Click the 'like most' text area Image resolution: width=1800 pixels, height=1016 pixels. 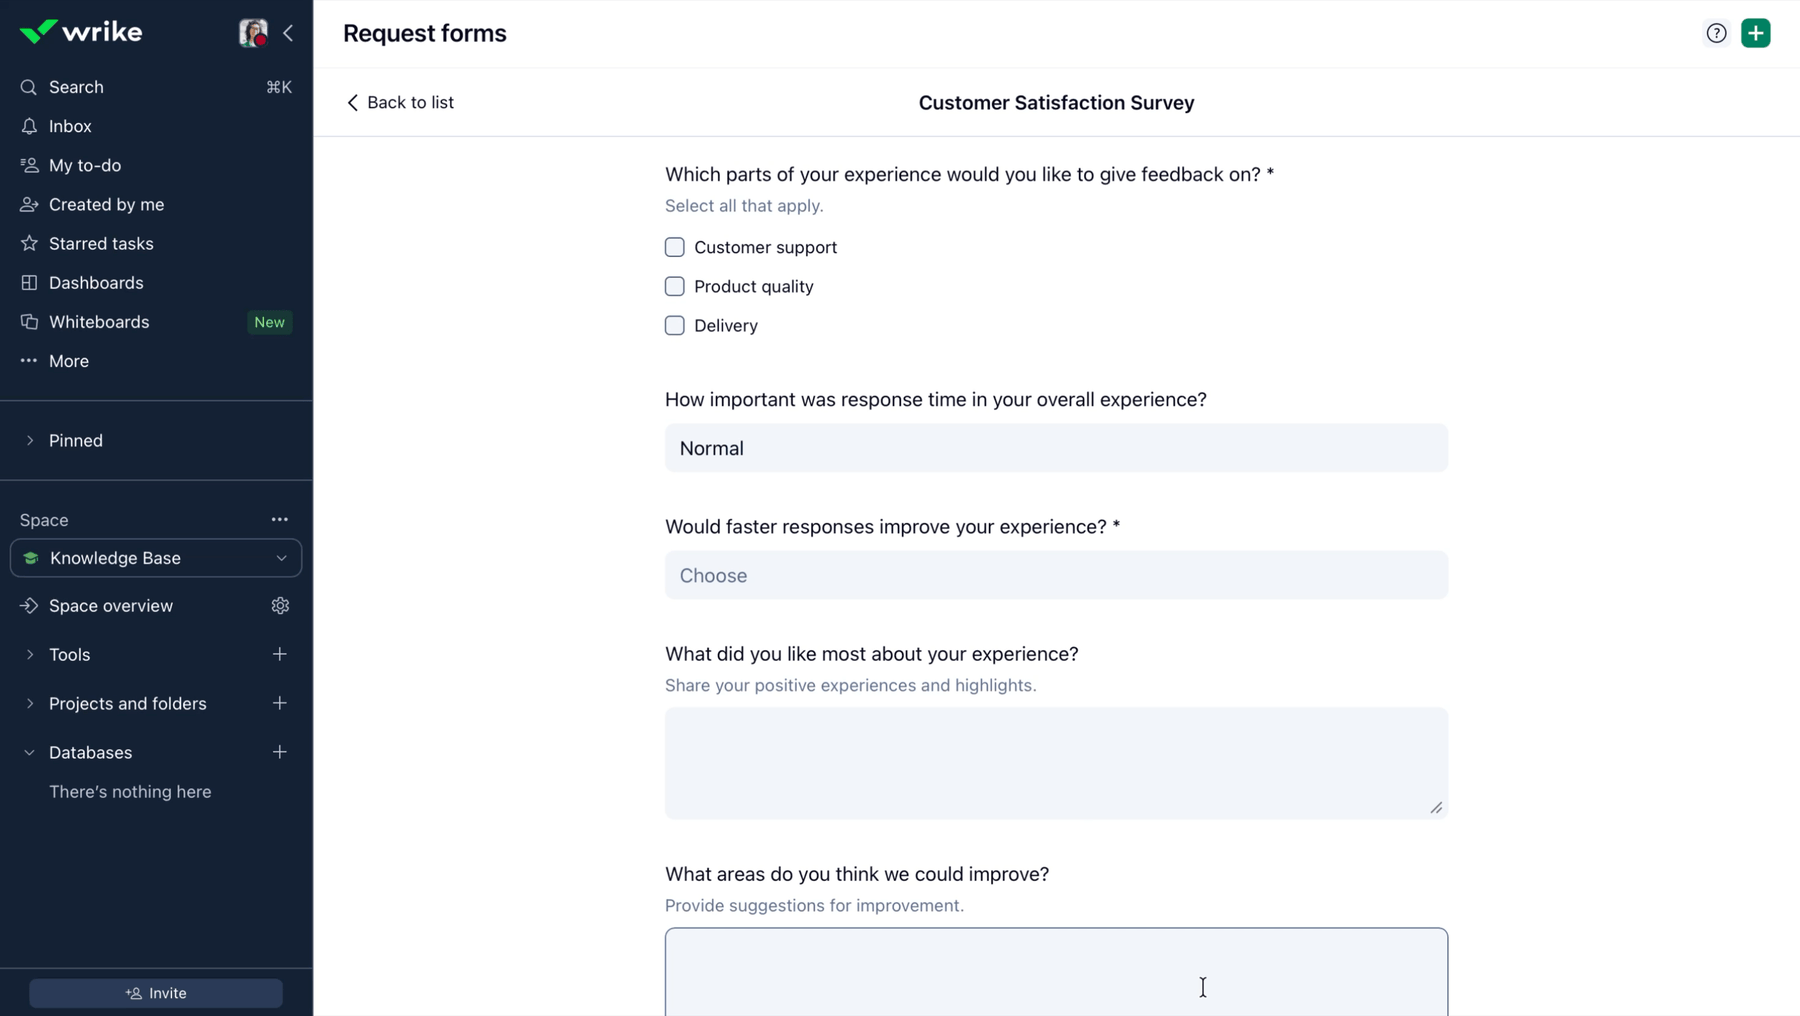pyautogui.click(x=1056, y=764)
